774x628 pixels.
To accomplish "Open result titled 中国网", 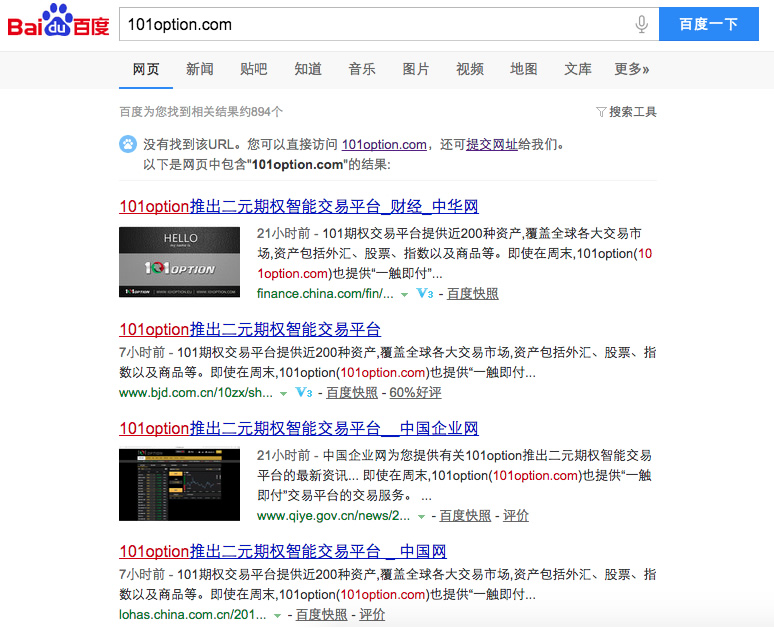I will (x=283, y=551).
